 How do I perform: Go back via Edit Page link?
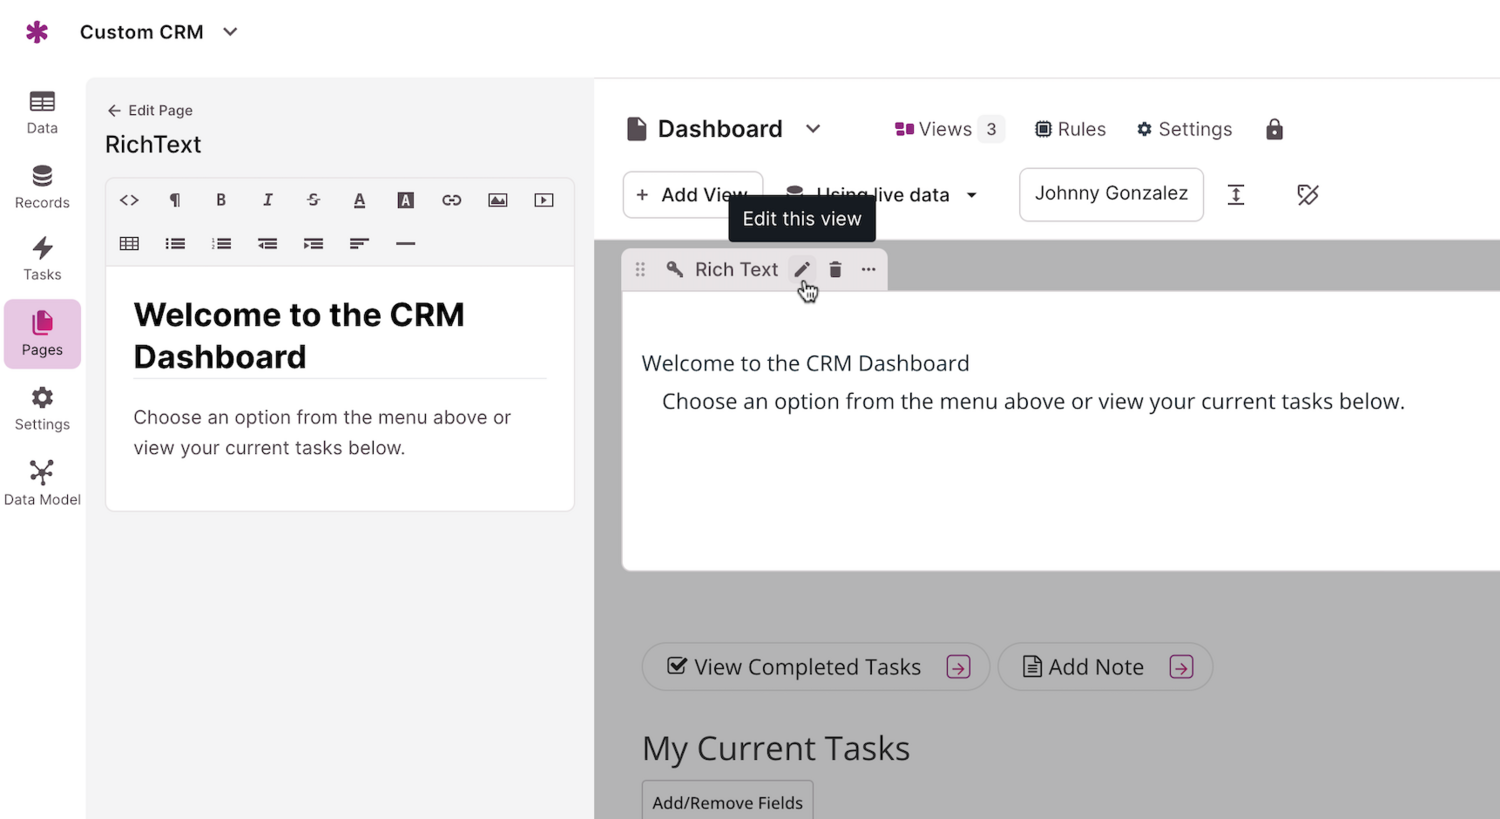pos(150,110)
